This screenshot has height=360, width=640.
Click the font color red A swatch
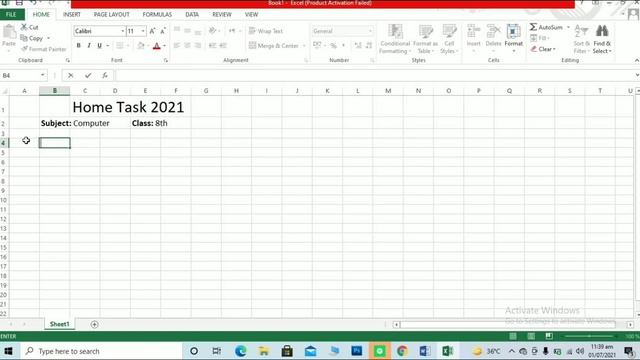pyautogui.click(x=157, y=46)
